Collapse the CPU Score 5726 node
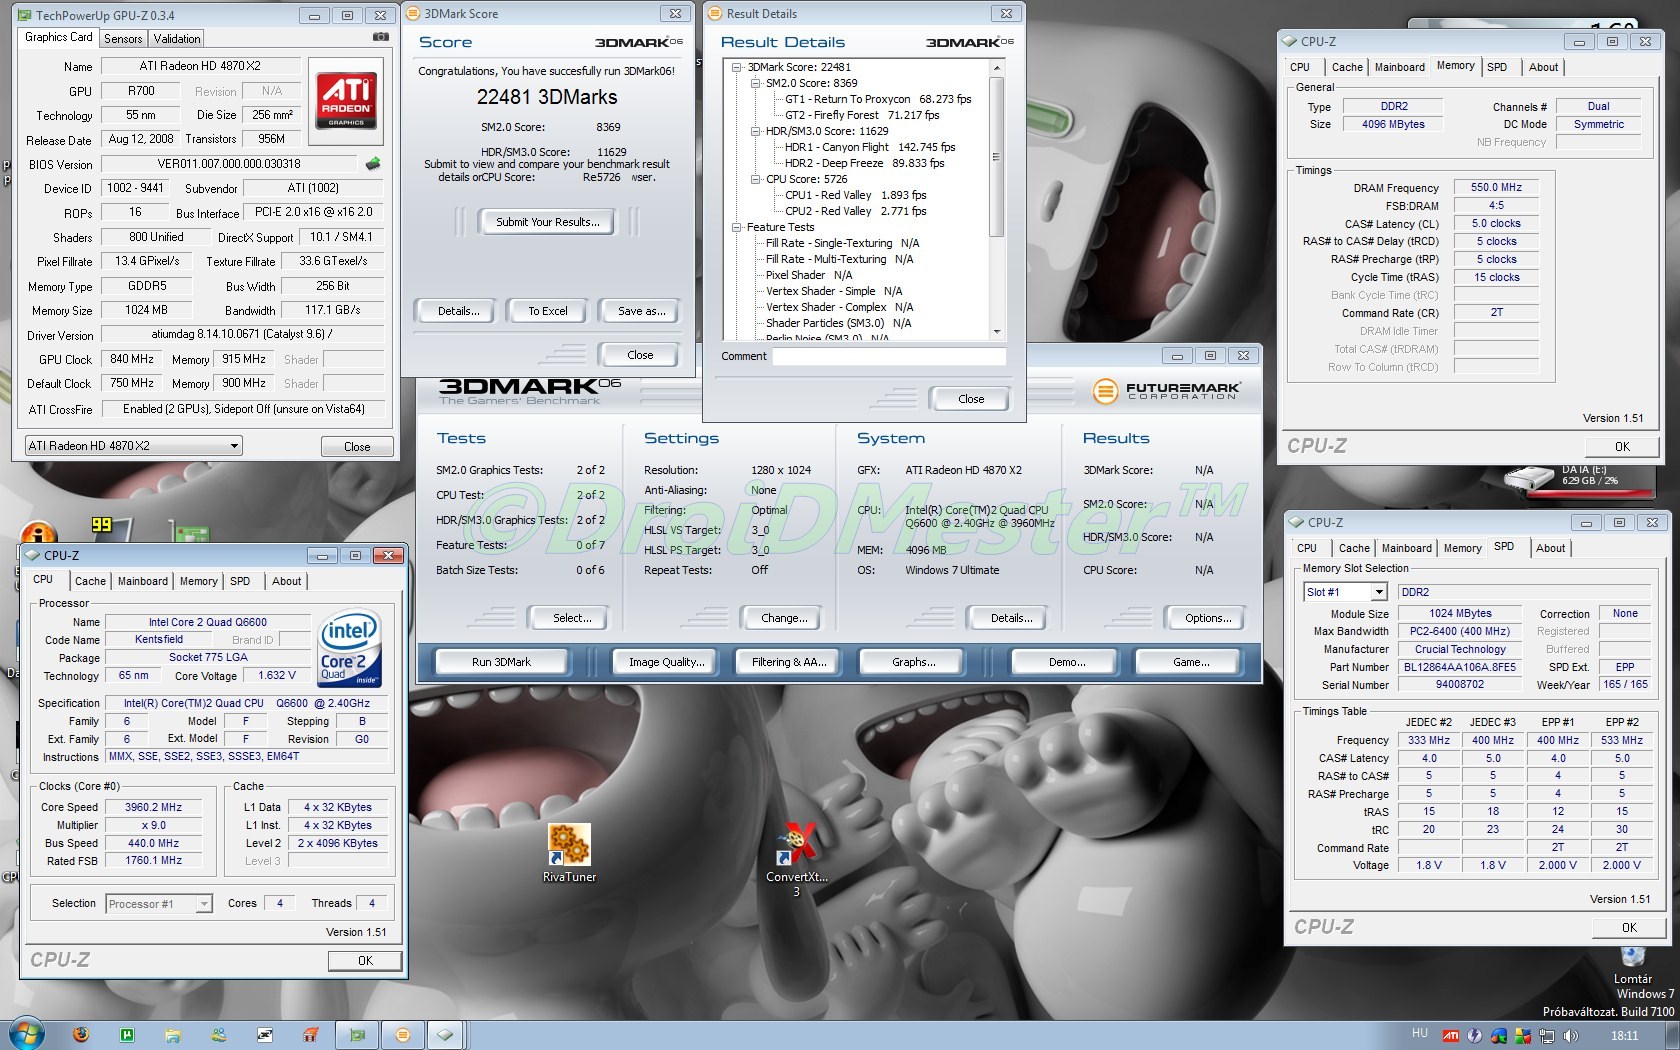1680x1050 pixels. coord(756,179)
